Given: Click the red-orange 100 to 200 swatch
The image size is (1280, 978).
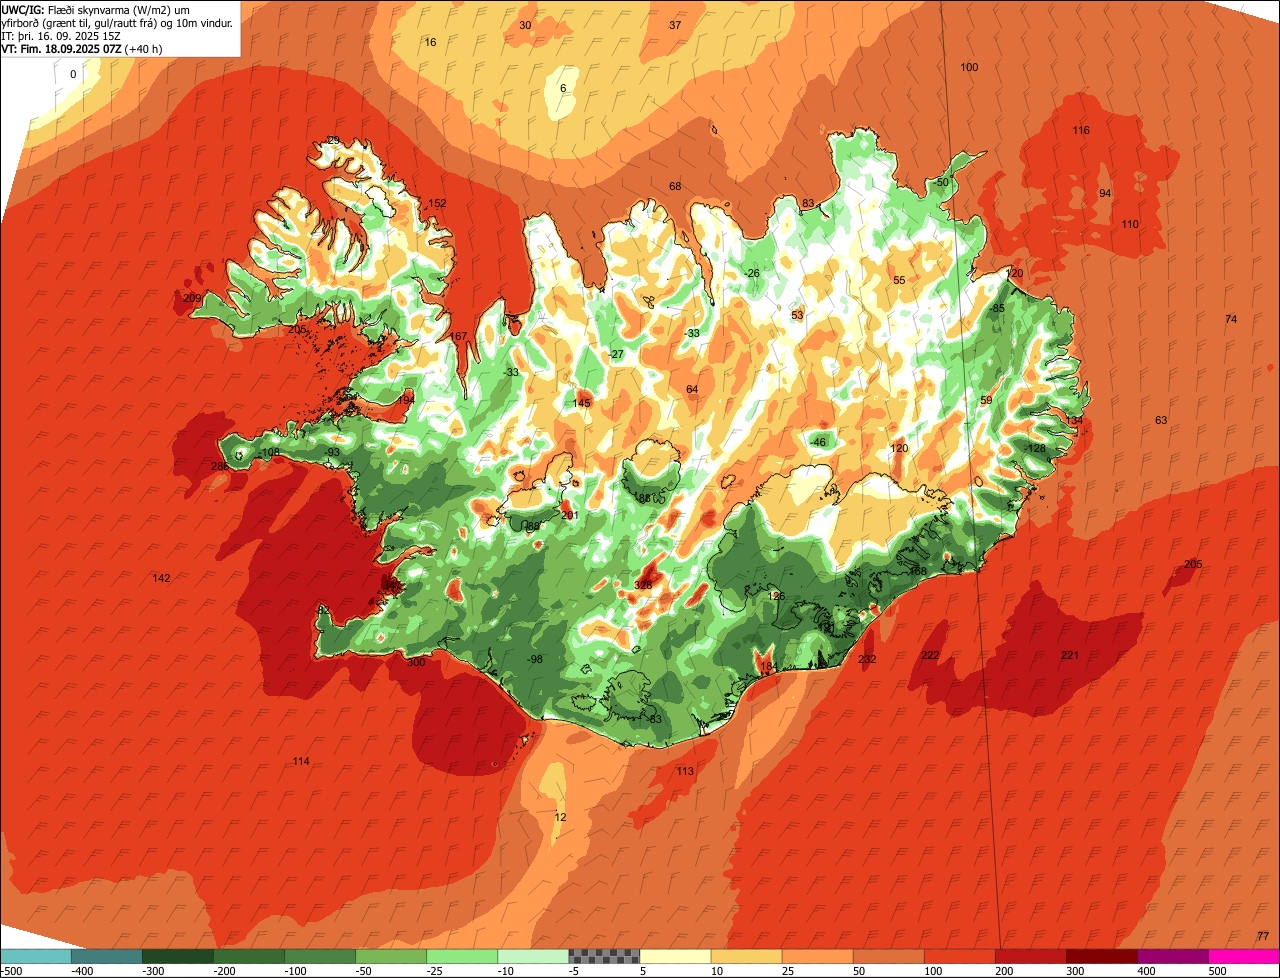Looking at the screenshot, I should (x=959, y=956).
